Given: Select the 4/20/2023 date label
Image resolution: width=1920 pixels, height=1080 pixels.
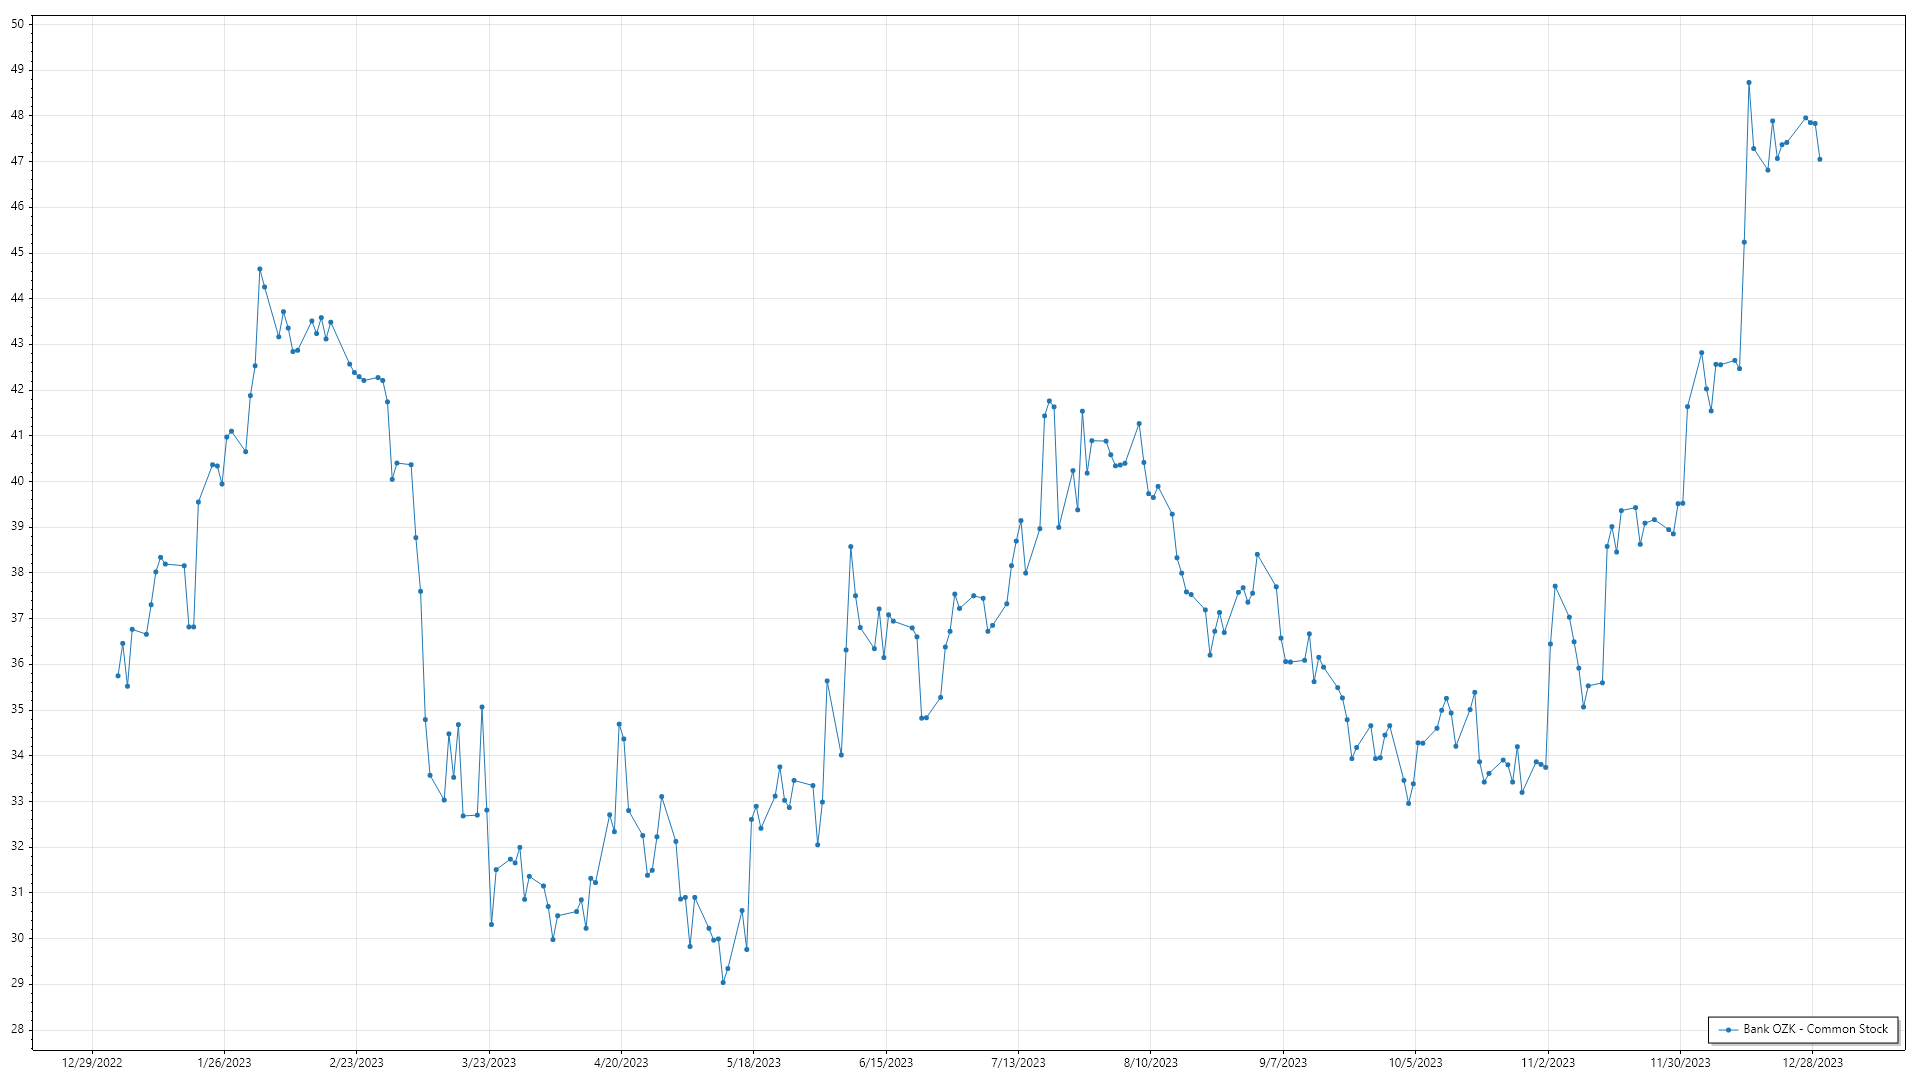Looking at the screenshot, I should point(621,1063).
